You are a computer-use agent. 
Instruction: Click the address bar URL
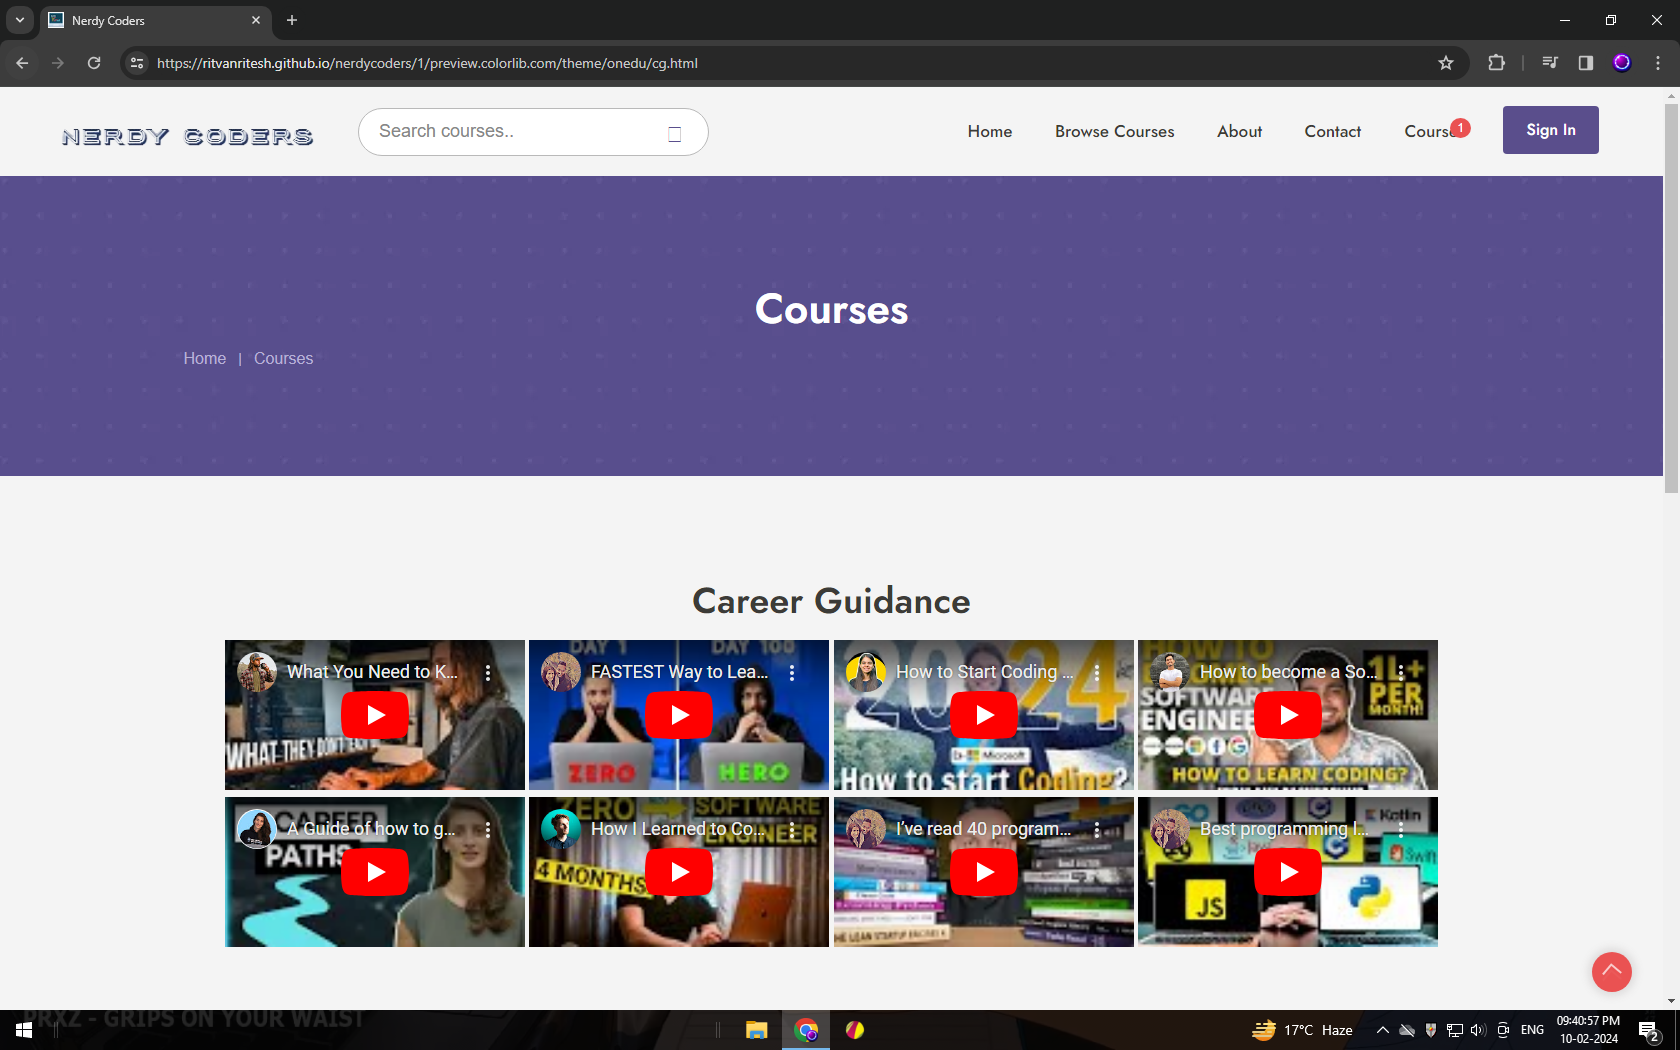tap(427, 63)
